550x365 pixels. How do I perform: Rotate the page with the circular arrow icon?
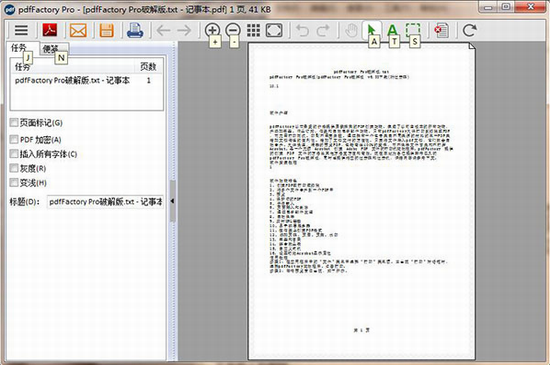[469, 31]
